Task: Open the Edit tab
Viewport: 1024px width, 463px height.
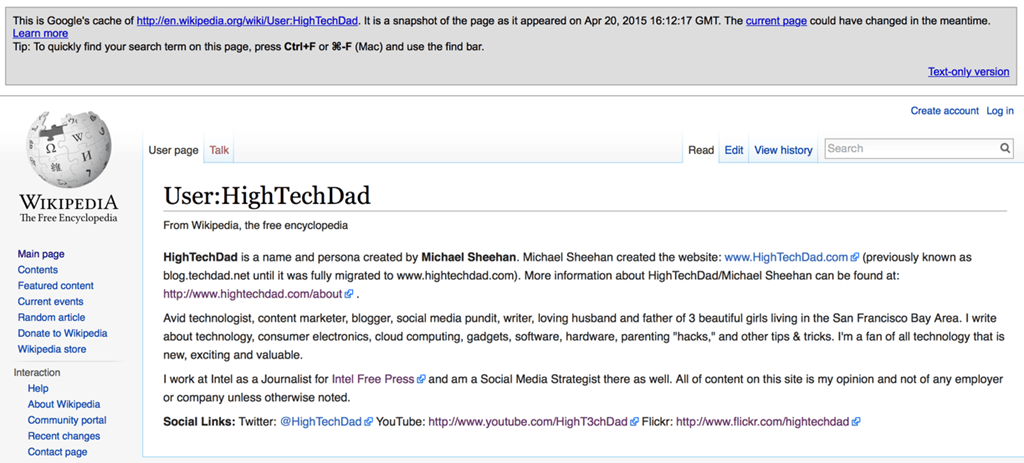Action: click(734, 150)
